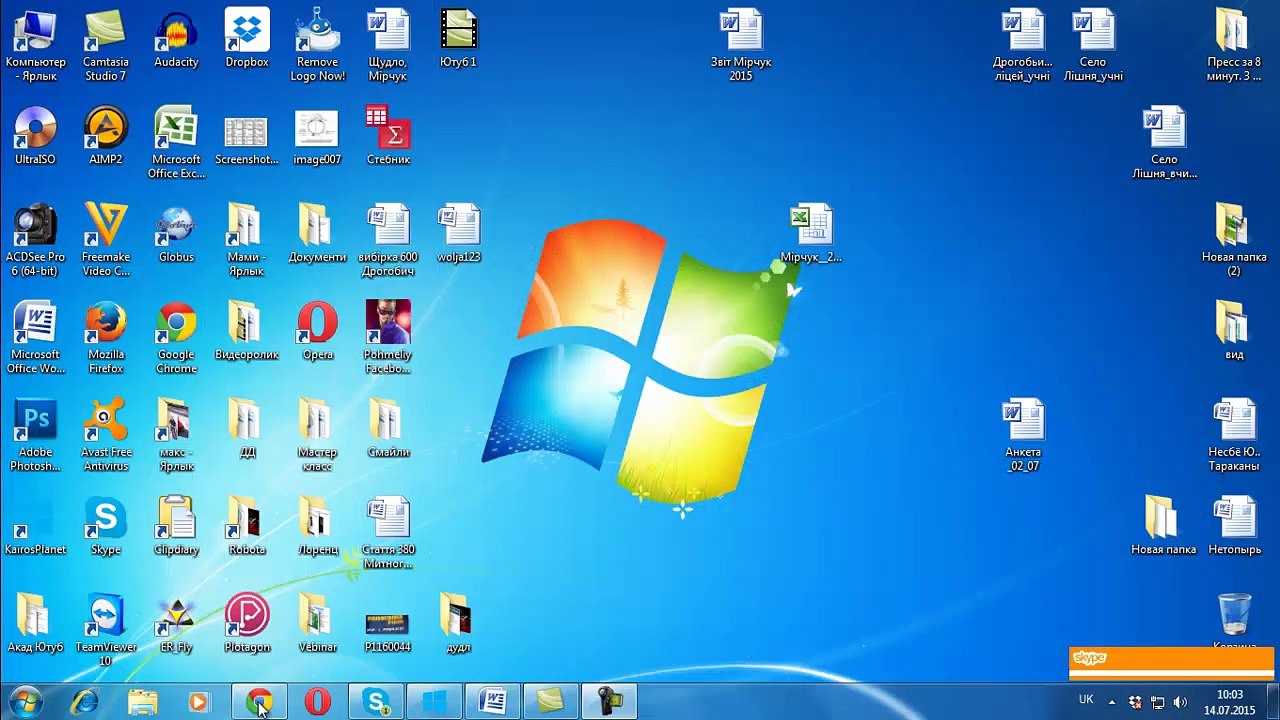
Task: Select the Dropbox desktop icon
Action: pyautogui.click(x=247, y=40)
